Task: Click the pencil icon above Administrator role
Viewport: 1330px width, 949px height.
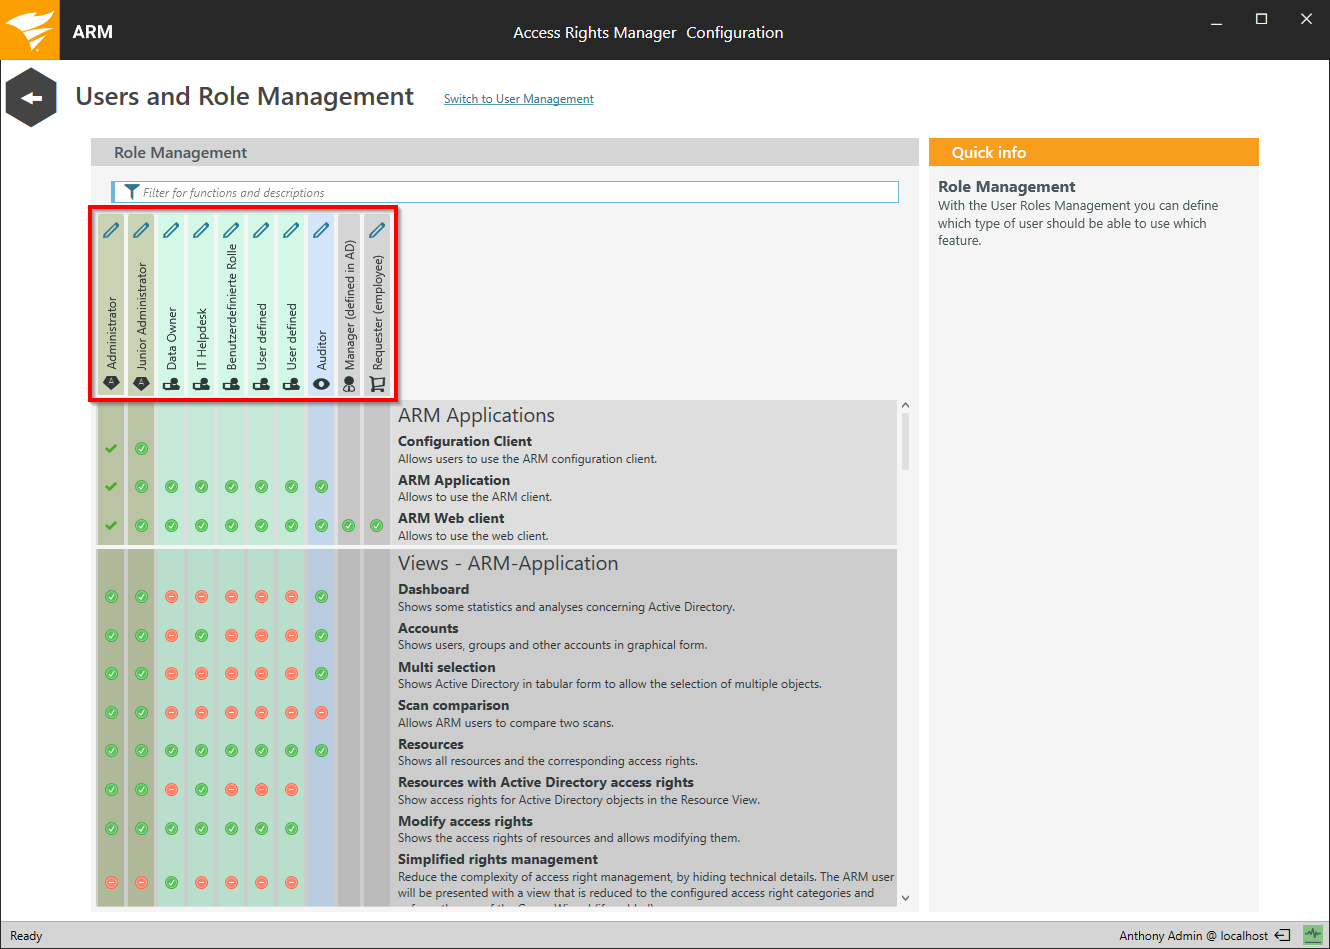Action: pyautogui.click(x=111, y=230)
